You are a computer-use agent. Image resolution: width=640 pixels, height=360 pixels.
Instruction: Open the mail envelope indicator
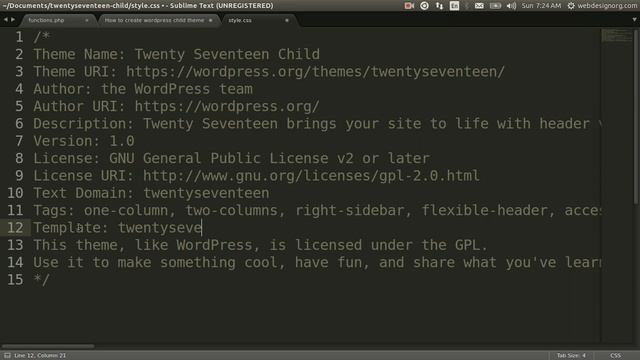click(x=479, y=6)
